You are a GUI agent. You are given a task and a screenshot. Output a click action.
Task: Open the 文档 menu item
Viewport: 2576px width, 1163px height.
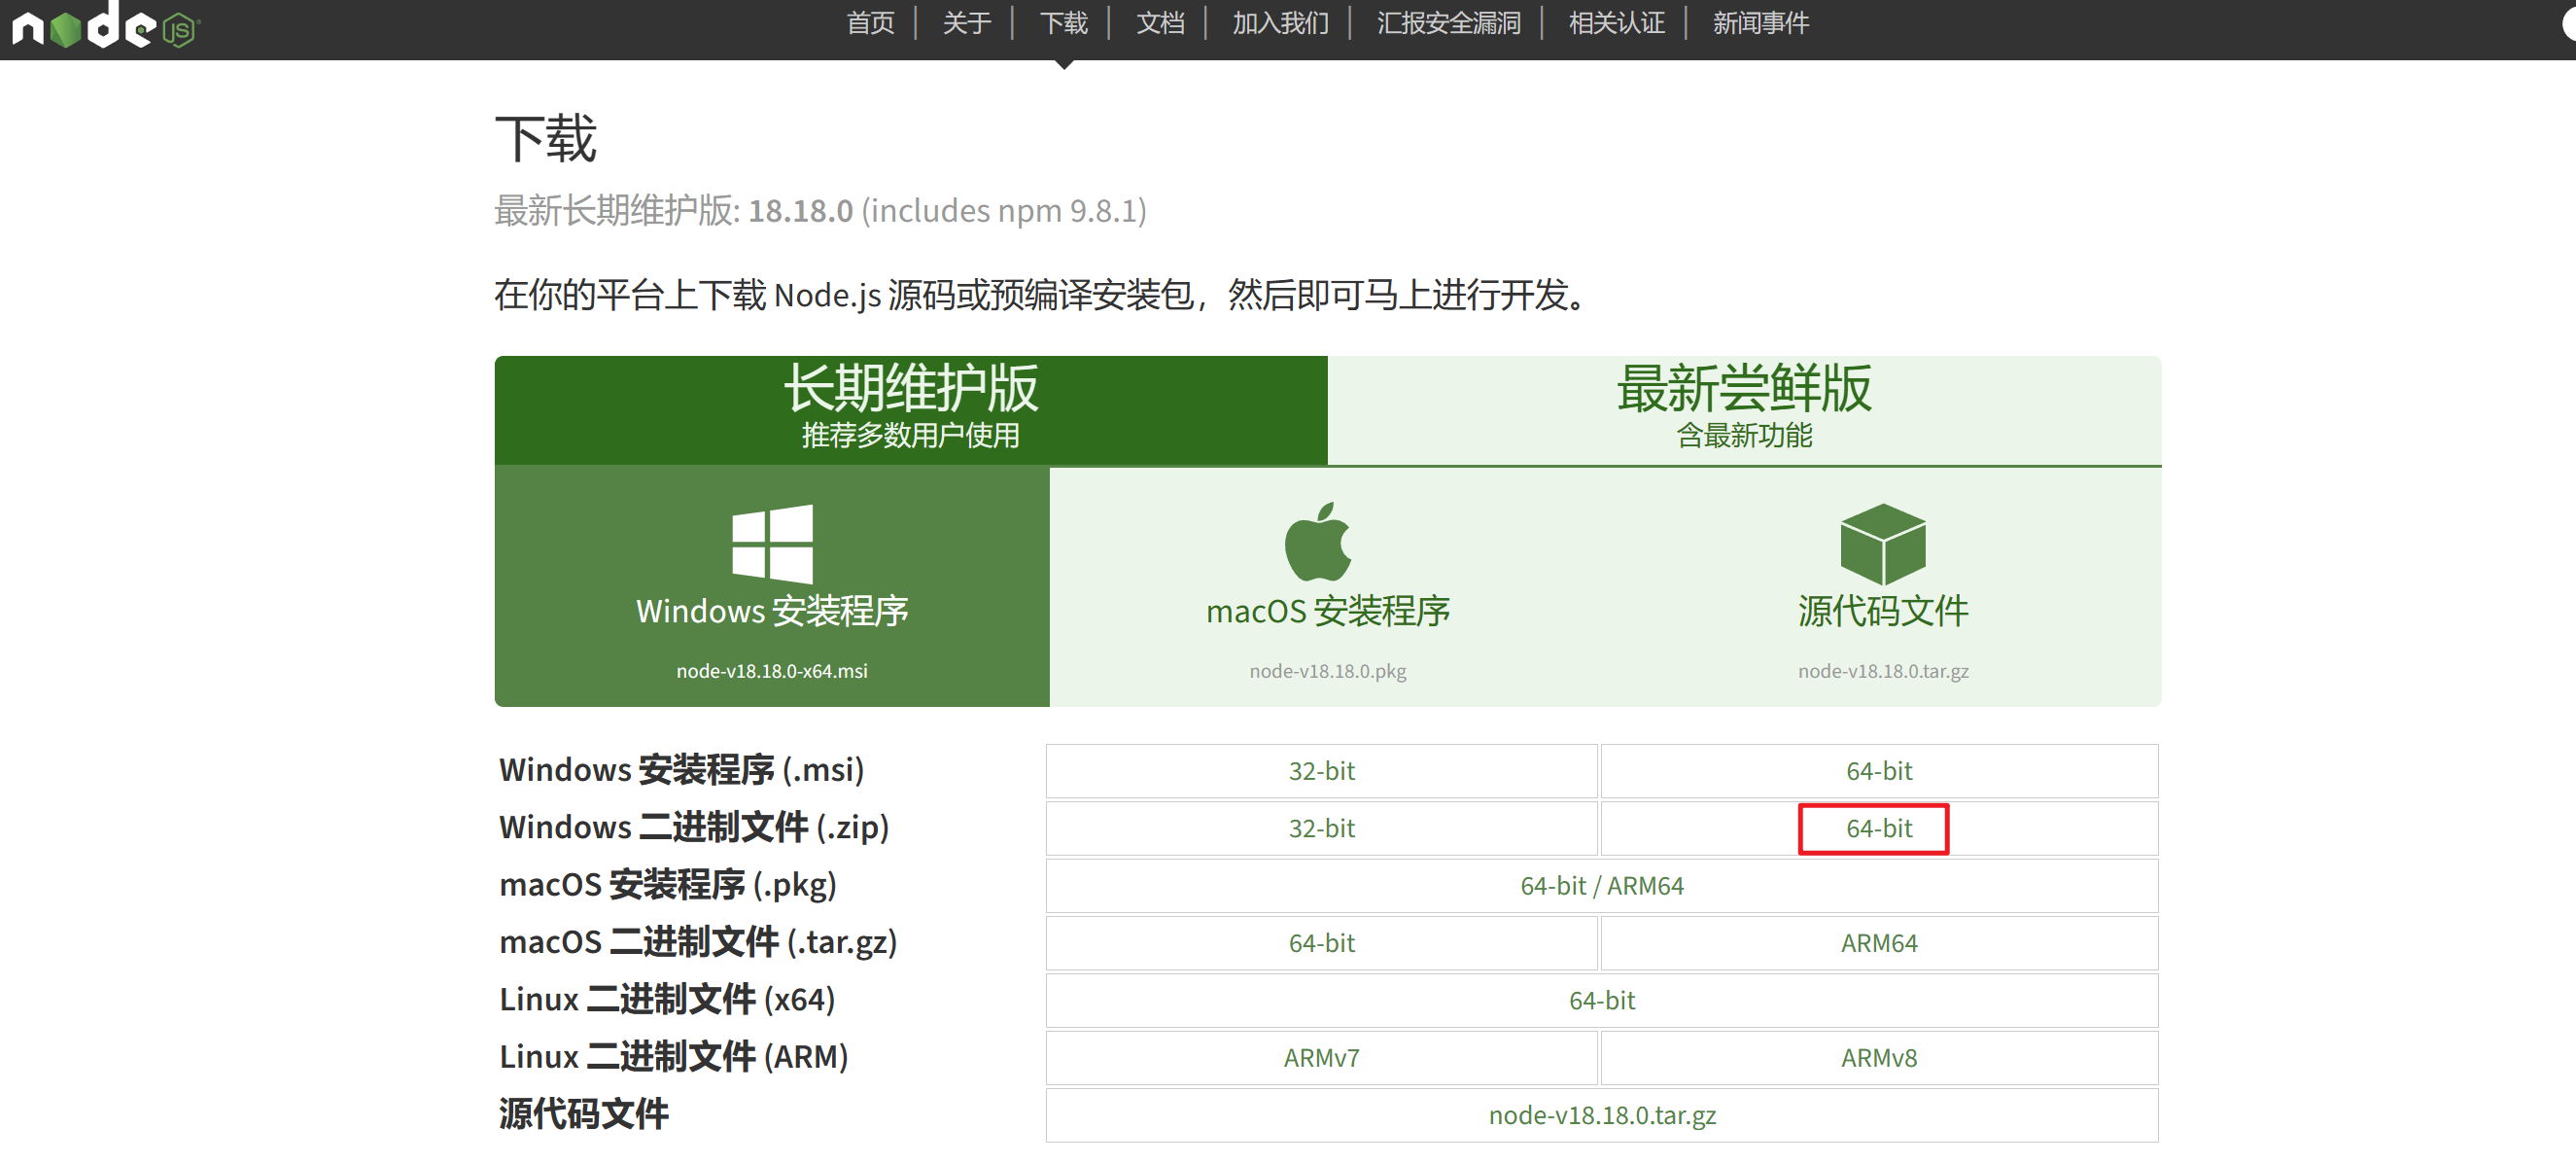(x=1159, y=23)
